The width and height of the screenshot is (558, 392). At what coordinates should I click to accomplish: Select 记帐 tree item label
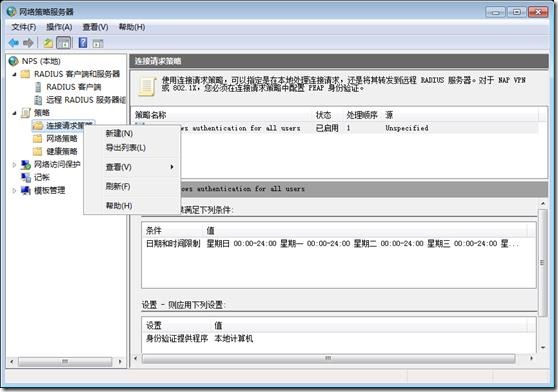click(42, 177)
